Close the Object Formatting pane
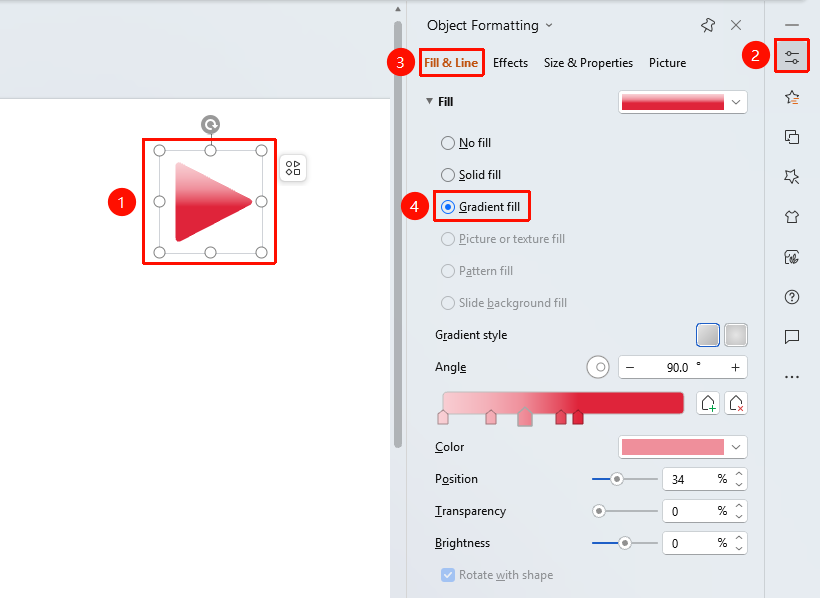 point(736,25)
